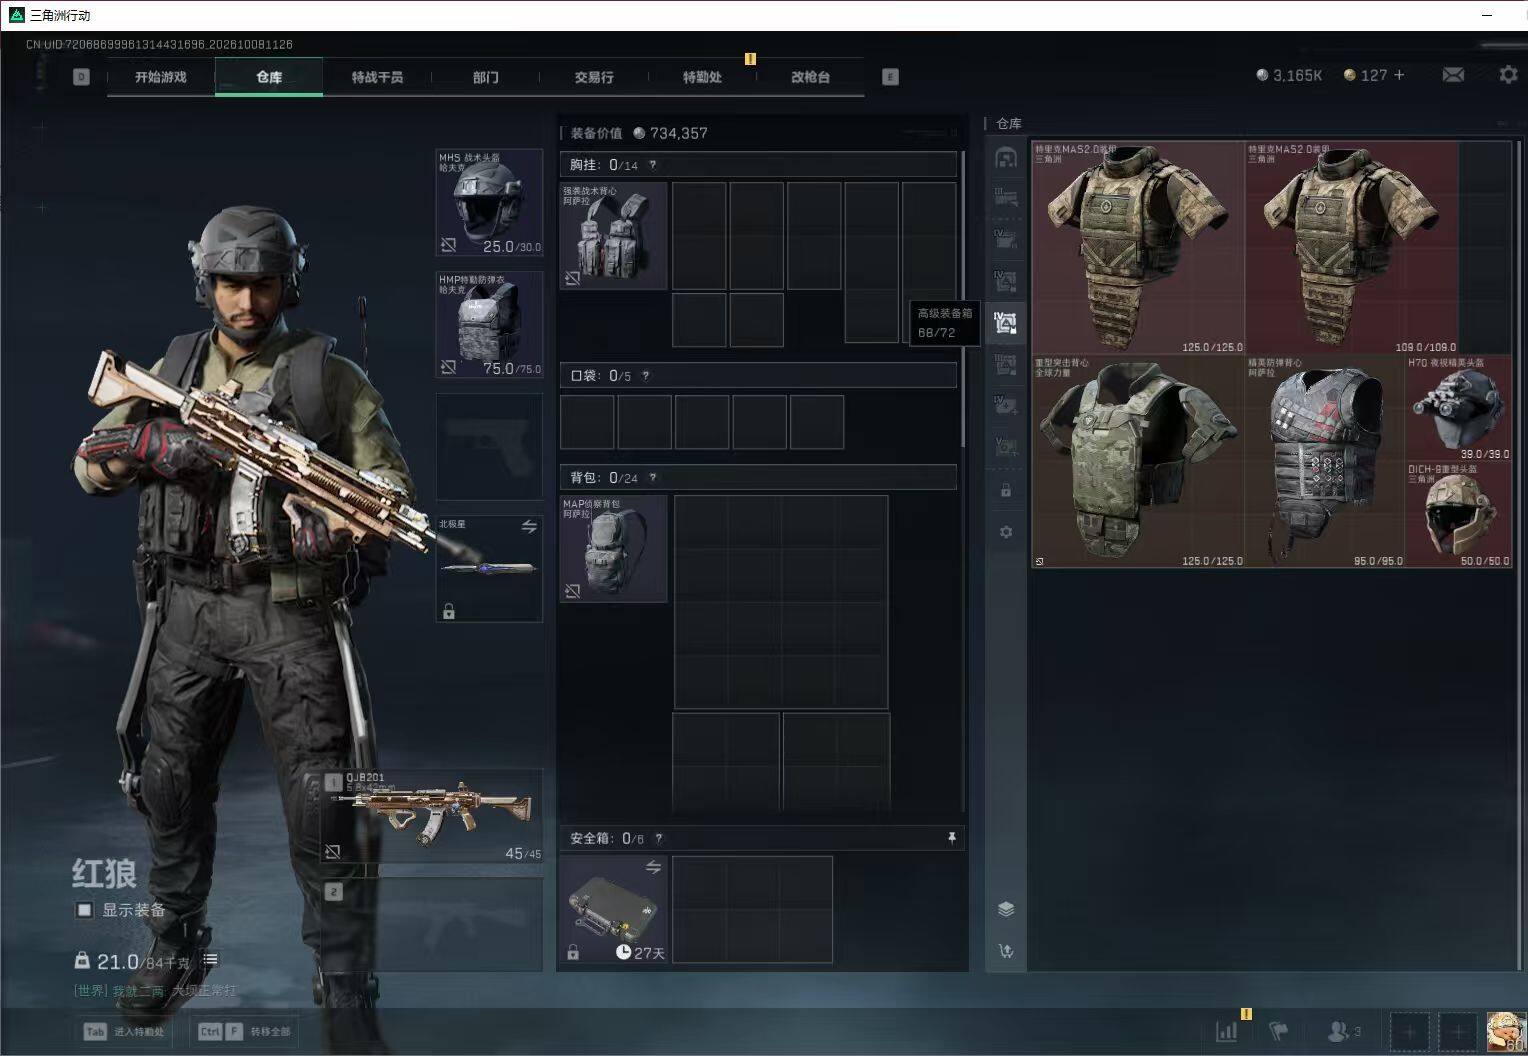Open the stacked layers sort icon
Screen dimensions: 1528x1056
[x=1006, y=909]
